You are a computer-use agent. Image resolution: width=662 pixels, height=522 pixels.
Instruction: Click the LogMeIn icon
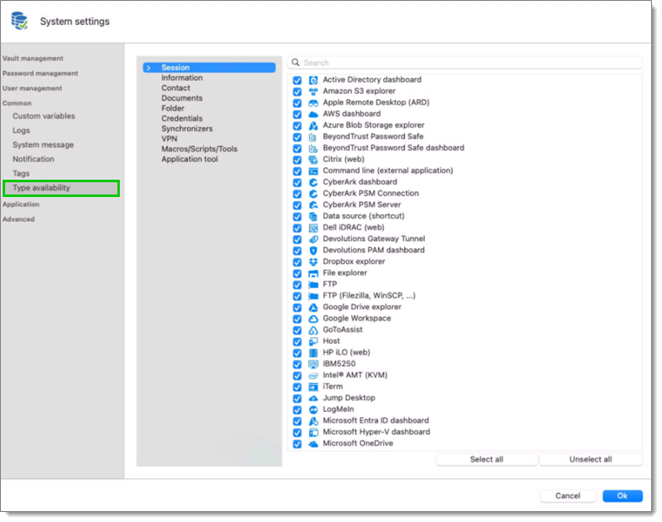click(313, 410)
